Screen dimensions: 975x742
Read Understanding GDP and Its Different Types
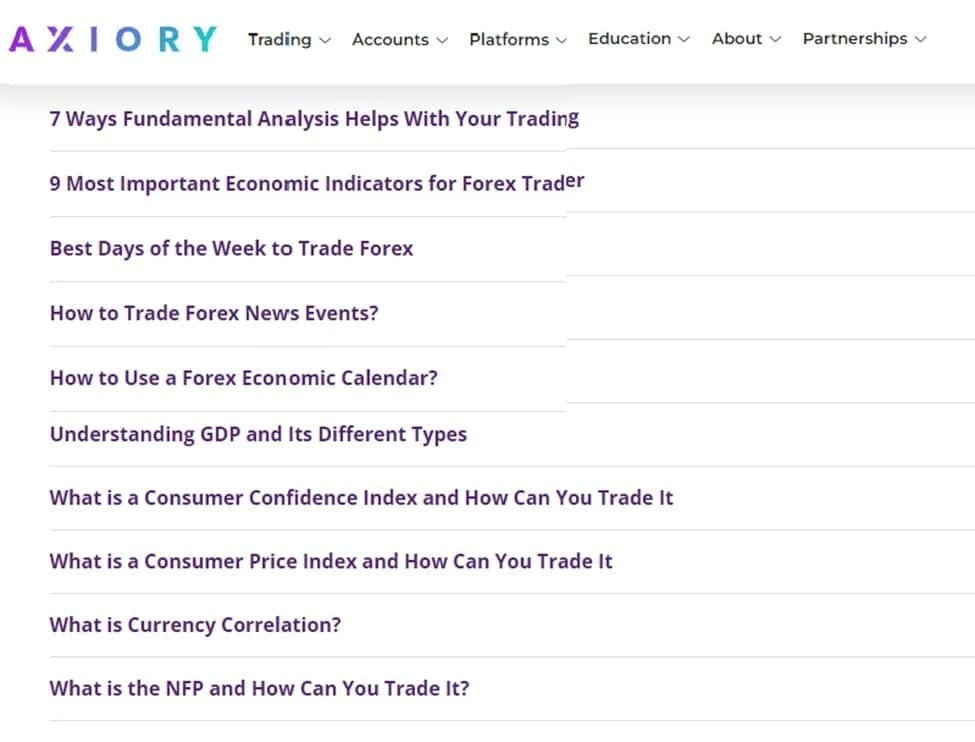[258, 434]
